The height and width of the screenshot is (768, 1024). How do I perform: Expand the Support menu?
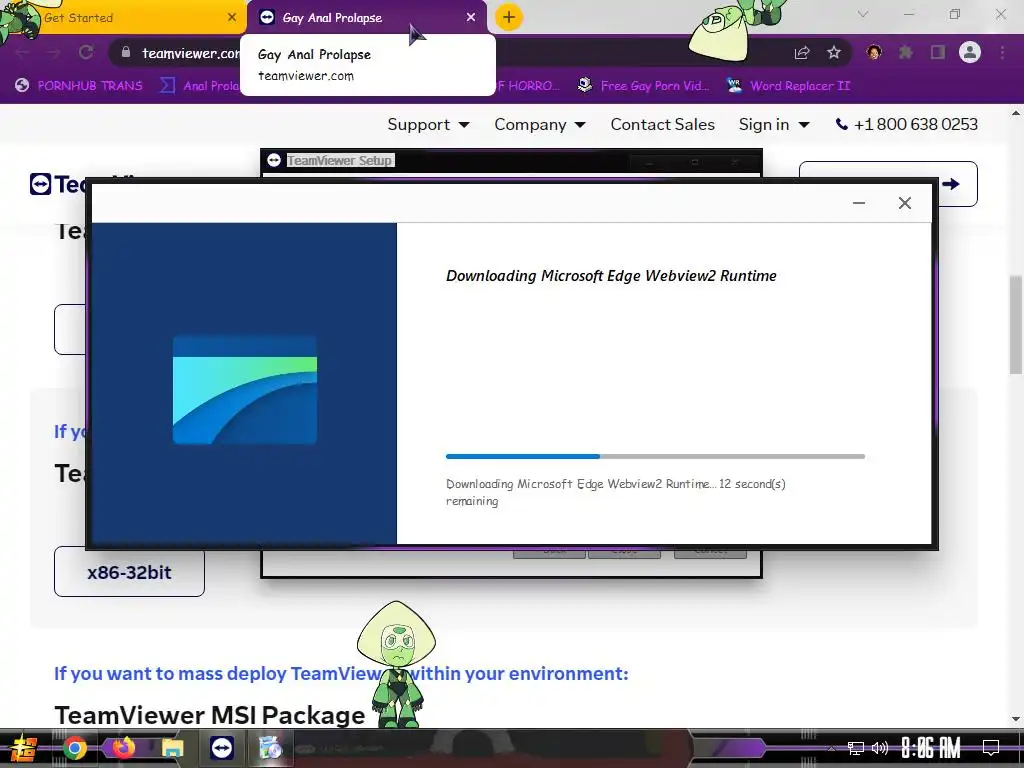click(x=428, y=124)
